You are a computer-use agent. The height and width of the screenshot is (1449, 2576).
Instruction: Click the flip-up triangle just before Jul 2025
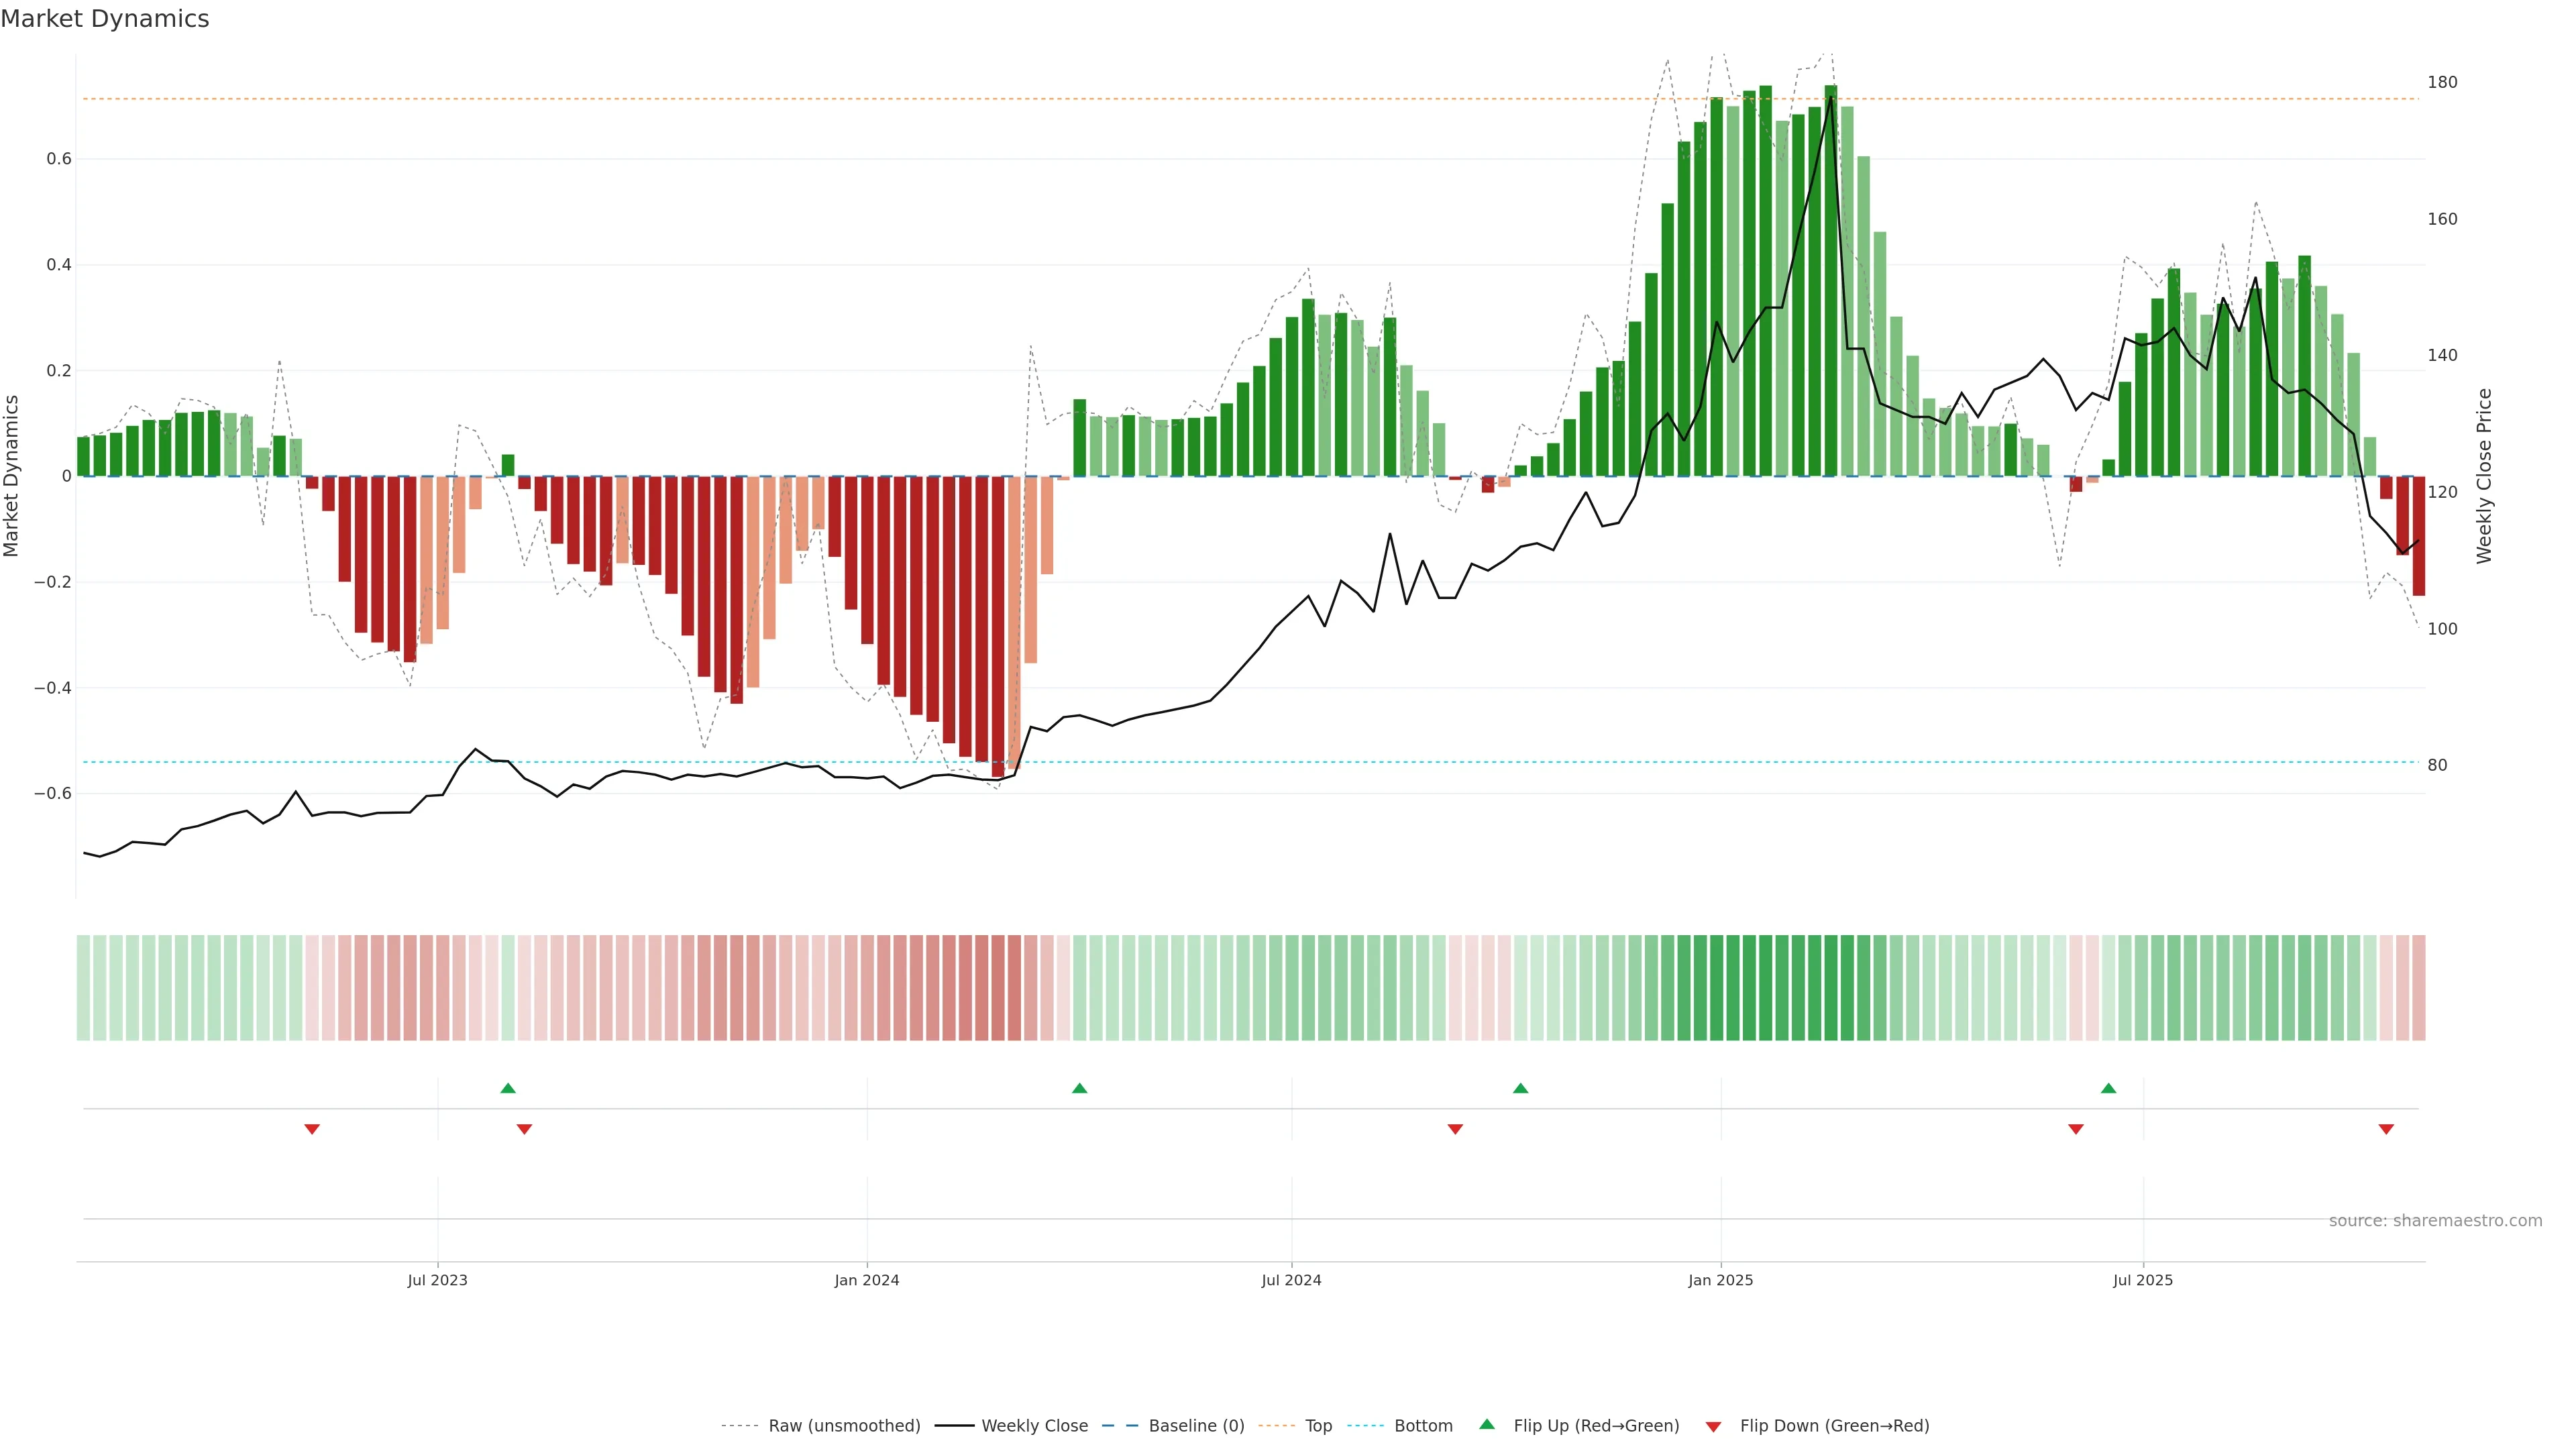[x=2108, y=1088]
